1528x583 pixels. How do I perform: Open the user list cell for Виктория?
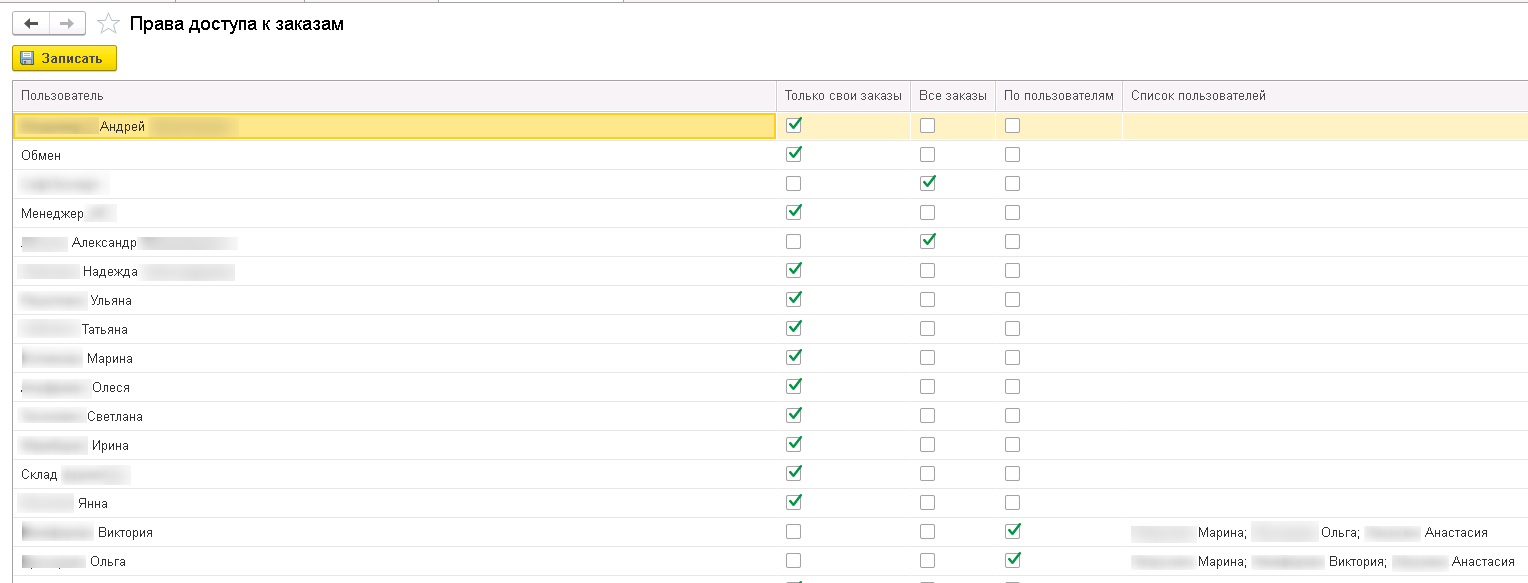[1310, 533]
